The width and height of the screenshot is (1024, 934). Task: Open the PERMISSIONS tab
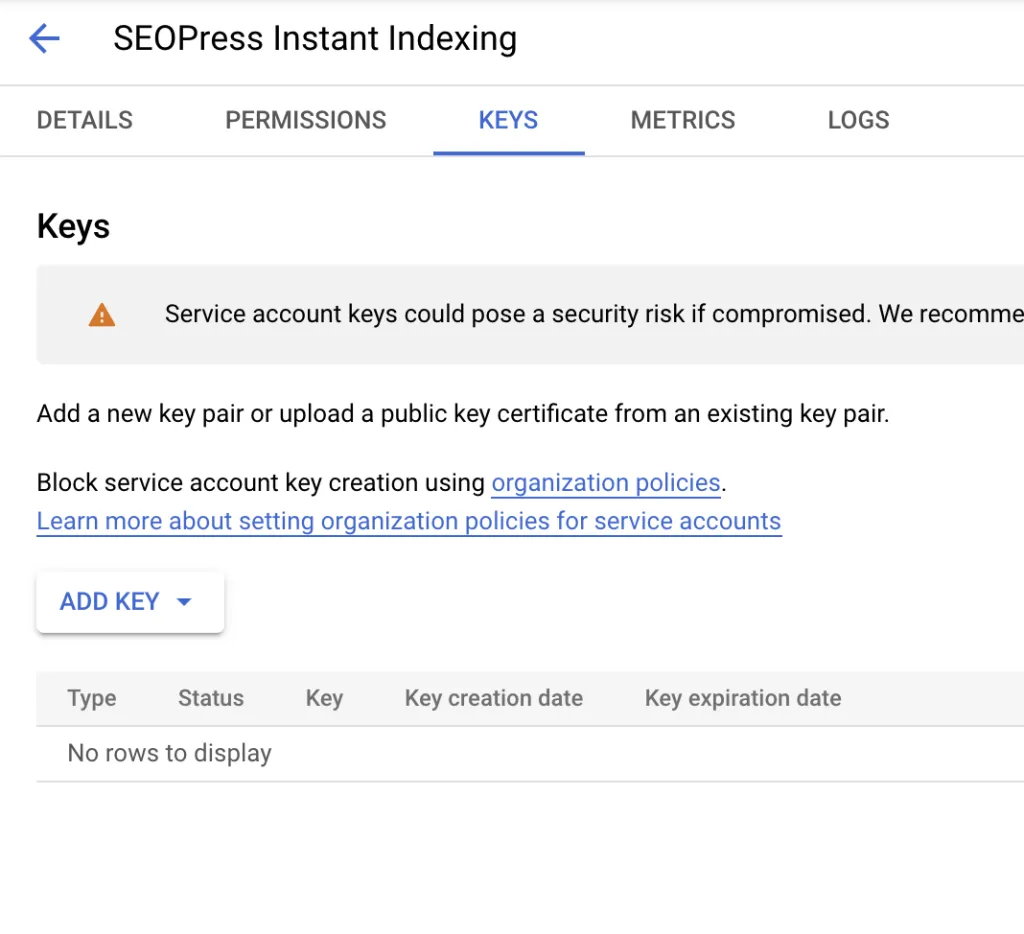(x=306, y=120)
